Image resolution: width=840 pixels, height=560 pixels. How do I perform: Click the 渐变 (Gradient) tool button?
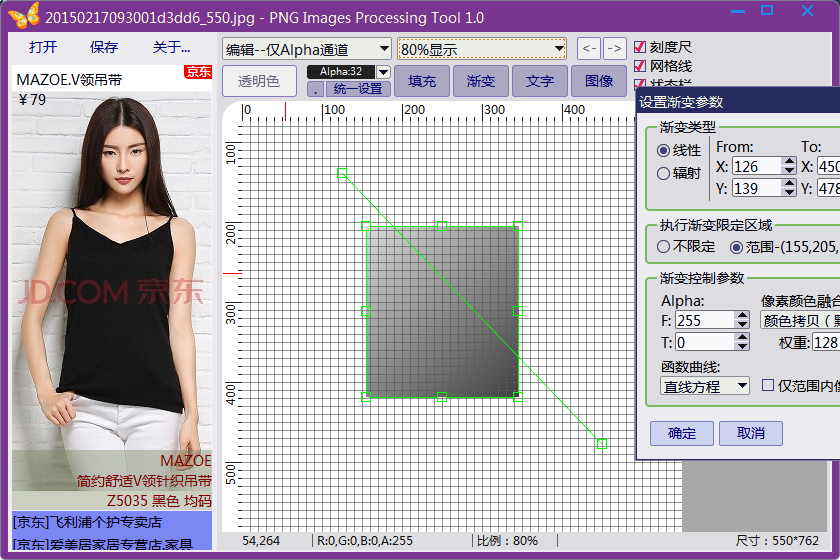481,81
